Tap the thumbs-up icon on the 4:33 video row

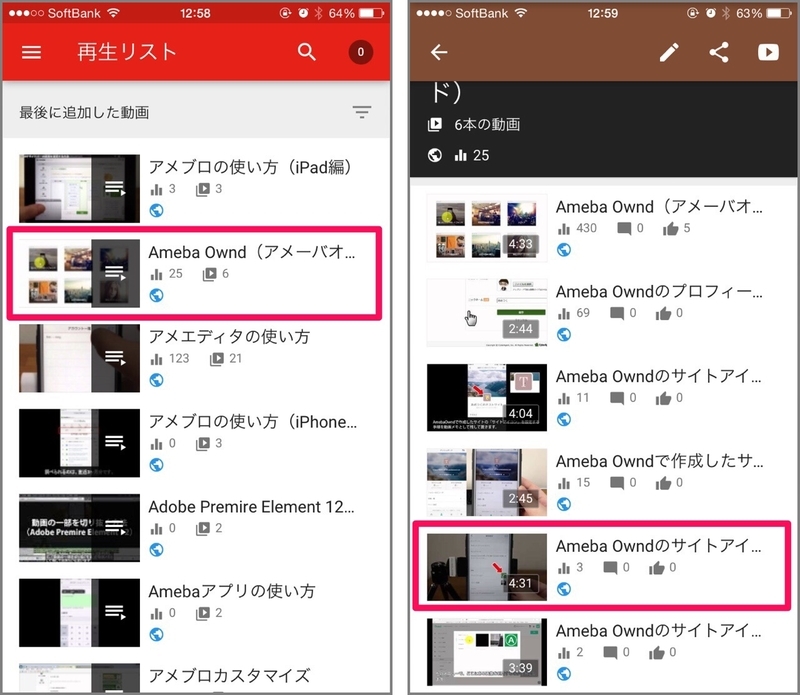tap(670, 229)
